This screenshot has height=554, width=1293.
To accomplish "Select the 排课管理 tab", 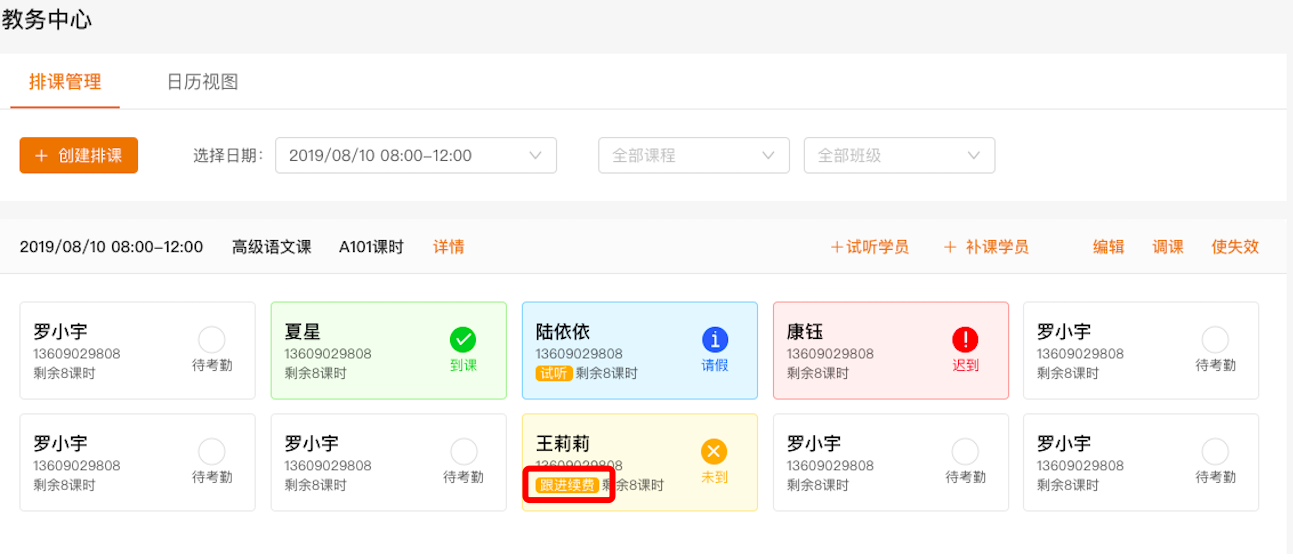I will tap(65, 82).
